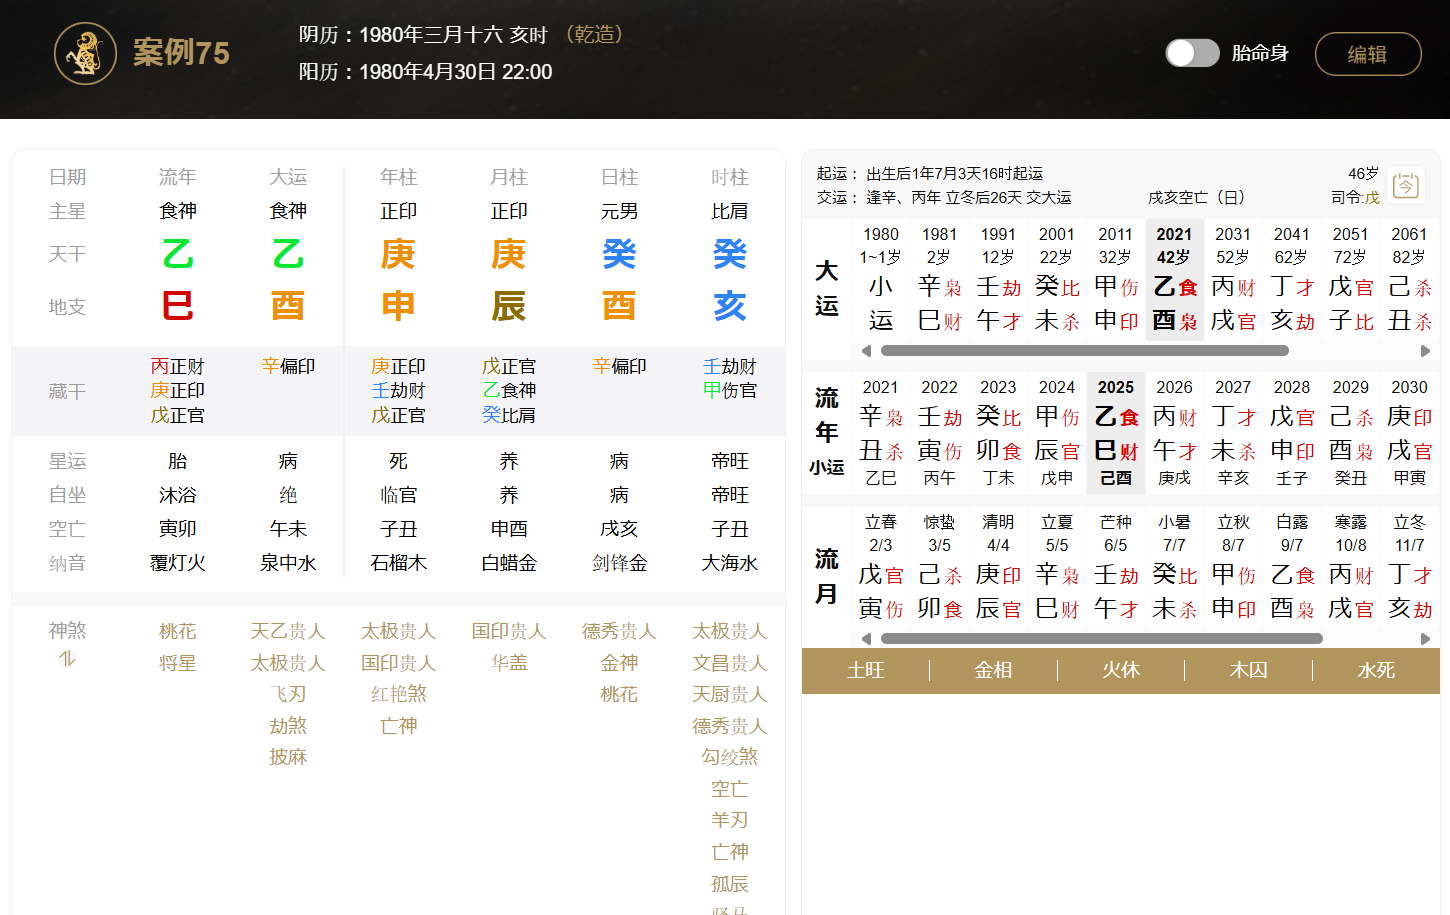
Task: Choose 2026 丙午 in the 流年 row
Action: (1174, 432)
